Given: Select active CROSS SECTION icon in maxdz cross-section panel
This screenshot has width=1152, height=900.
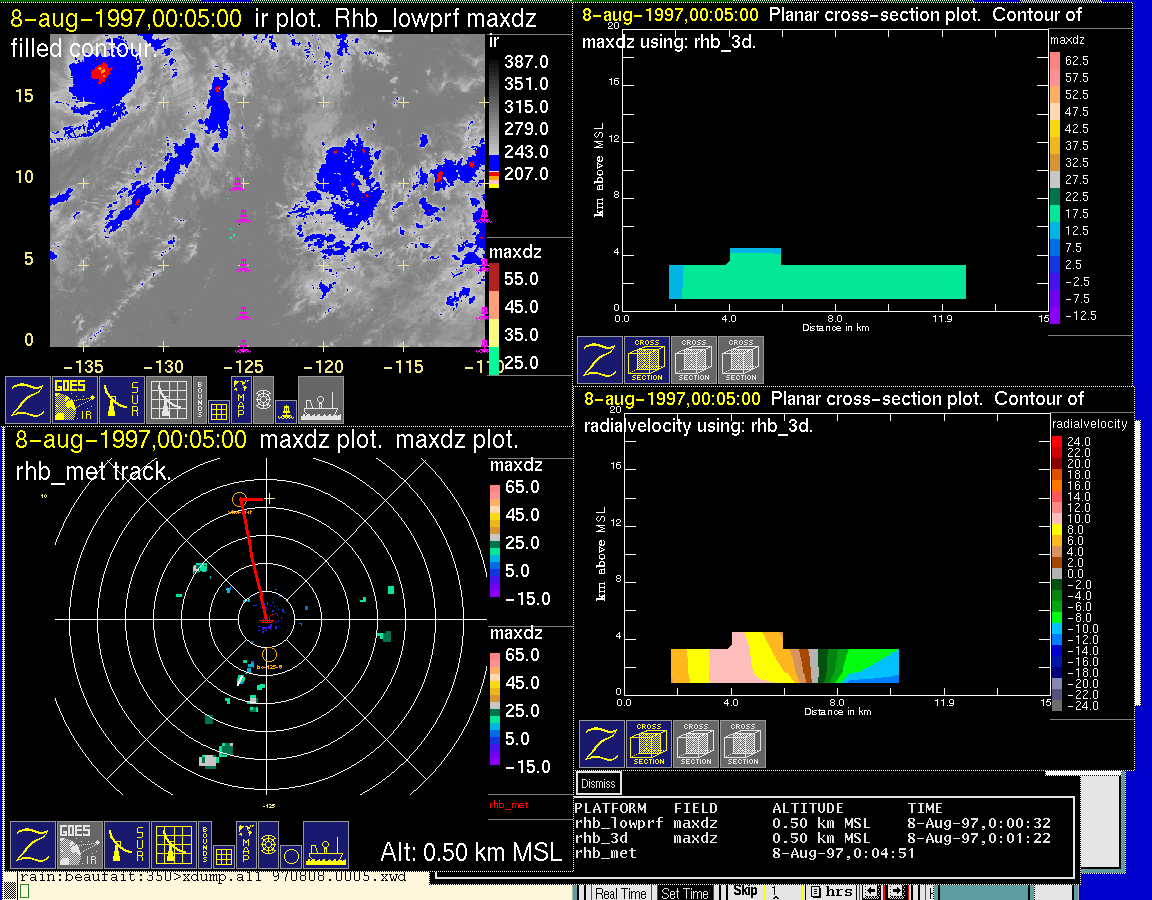Looking at the screenshot, I should pos(647,360).
